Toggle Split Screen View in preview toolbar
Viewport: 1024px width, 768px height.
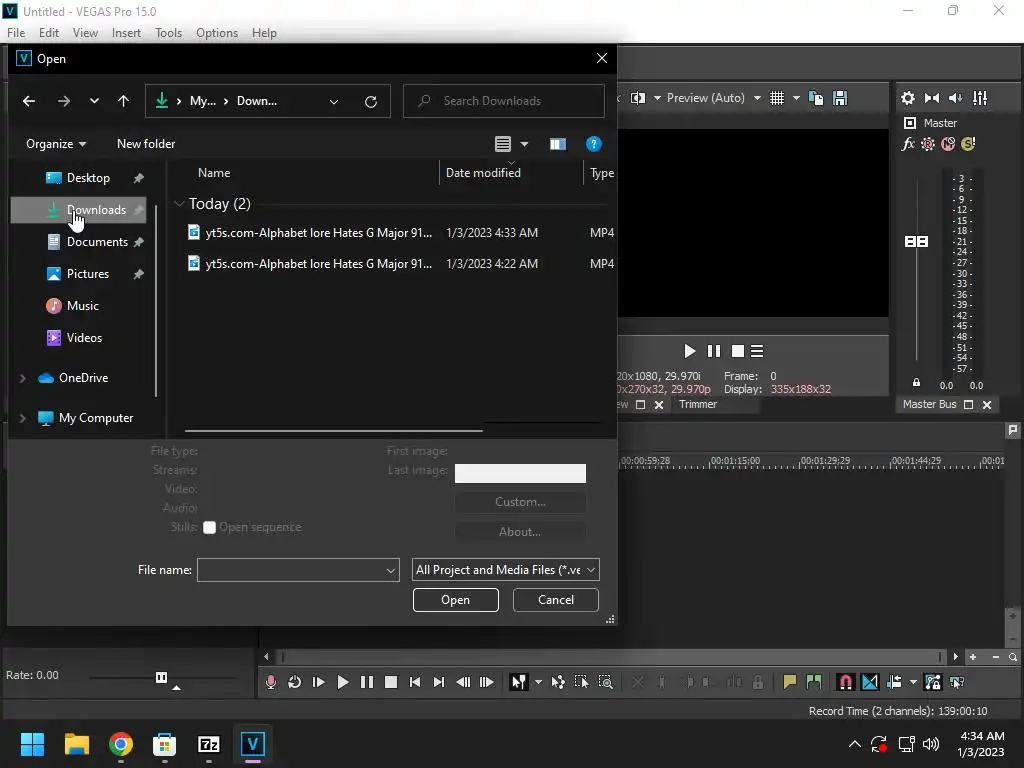(x=638, y=98)
